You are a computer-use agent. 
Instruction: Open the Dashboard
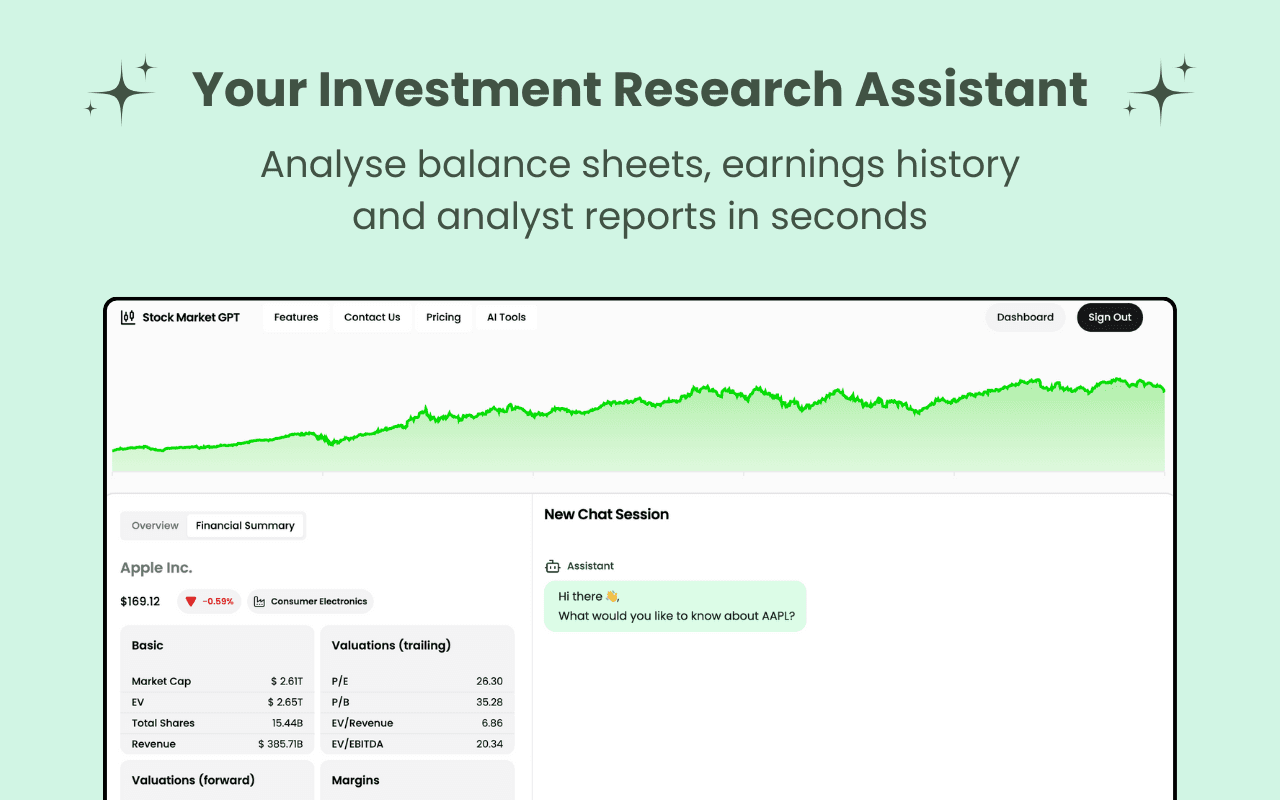(1024, 317)
